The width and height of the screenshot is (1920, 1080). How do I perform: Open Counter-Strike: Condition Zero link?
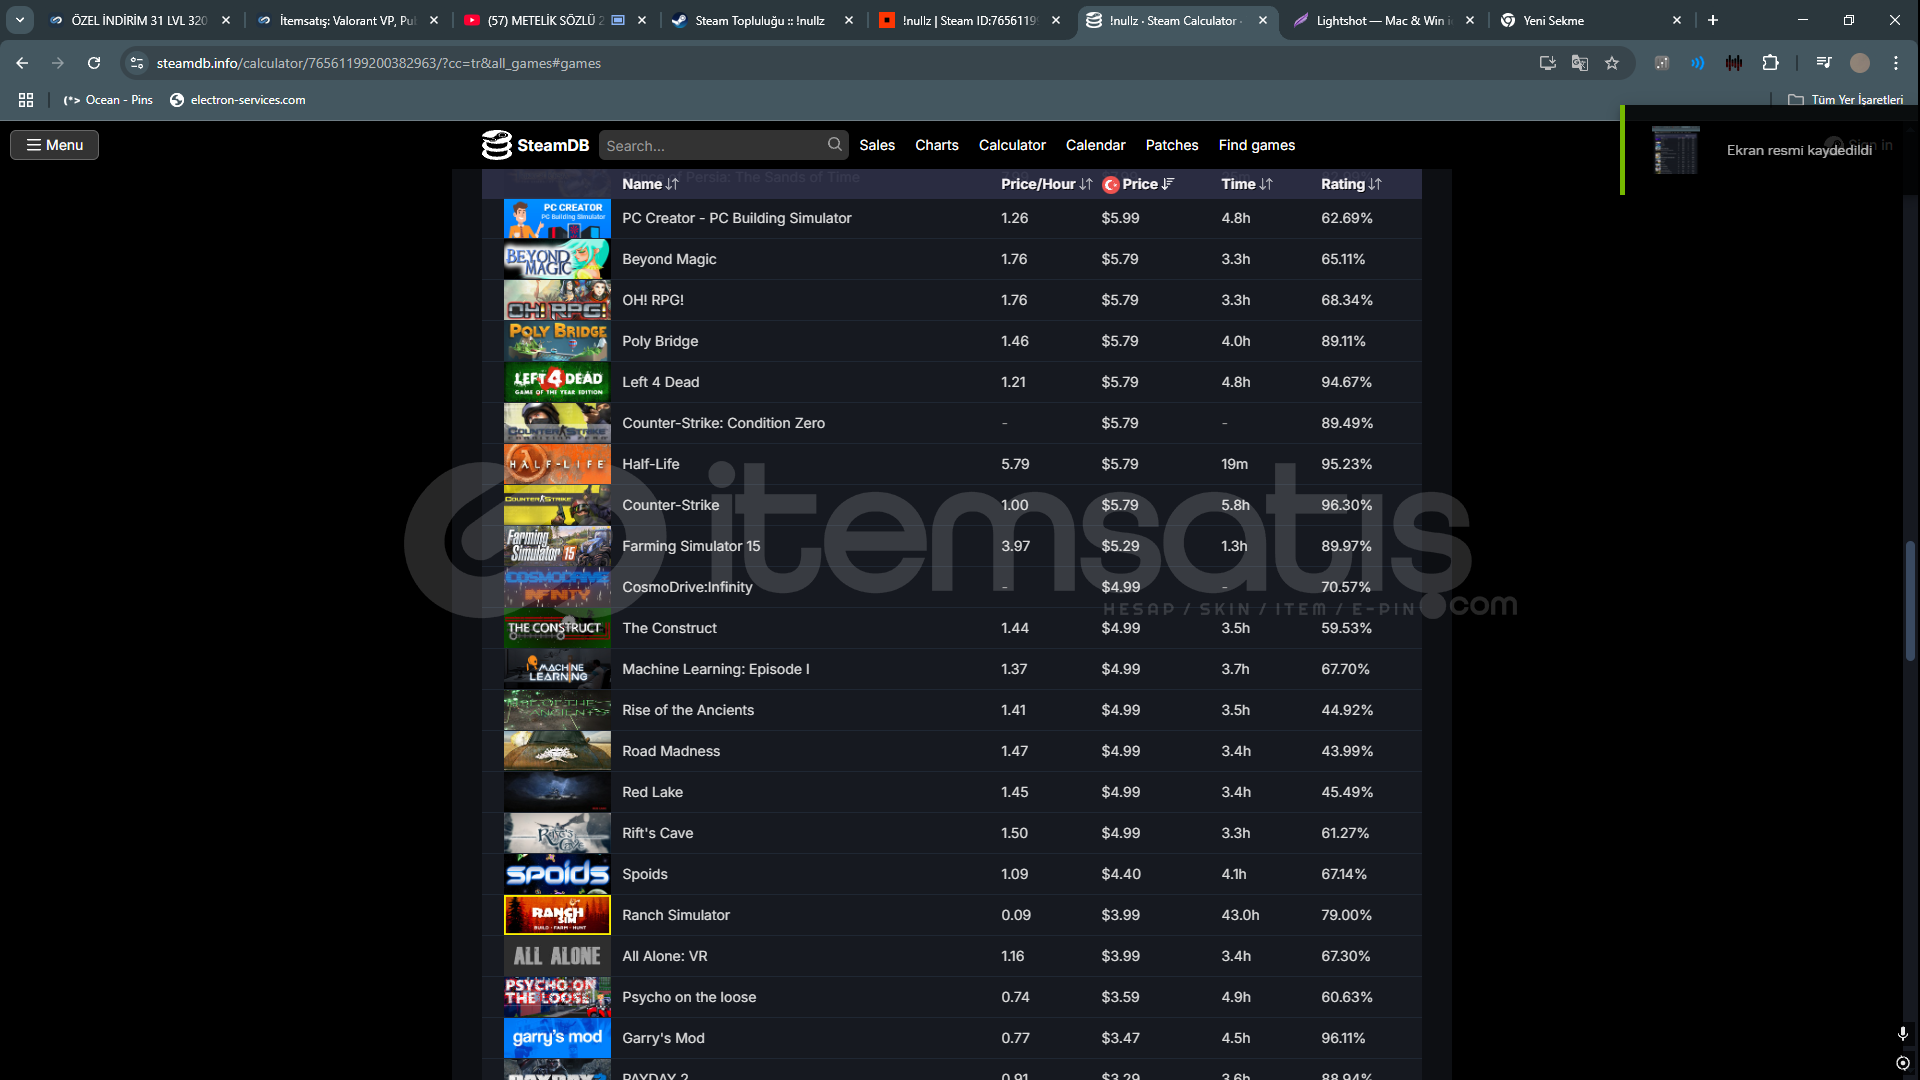(x=723, y=423)
